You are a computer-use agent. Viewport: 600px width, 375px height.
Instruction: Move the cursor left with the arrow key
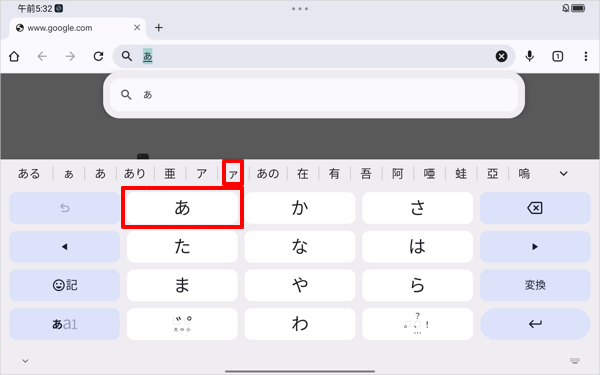click(x=65, y=246)
